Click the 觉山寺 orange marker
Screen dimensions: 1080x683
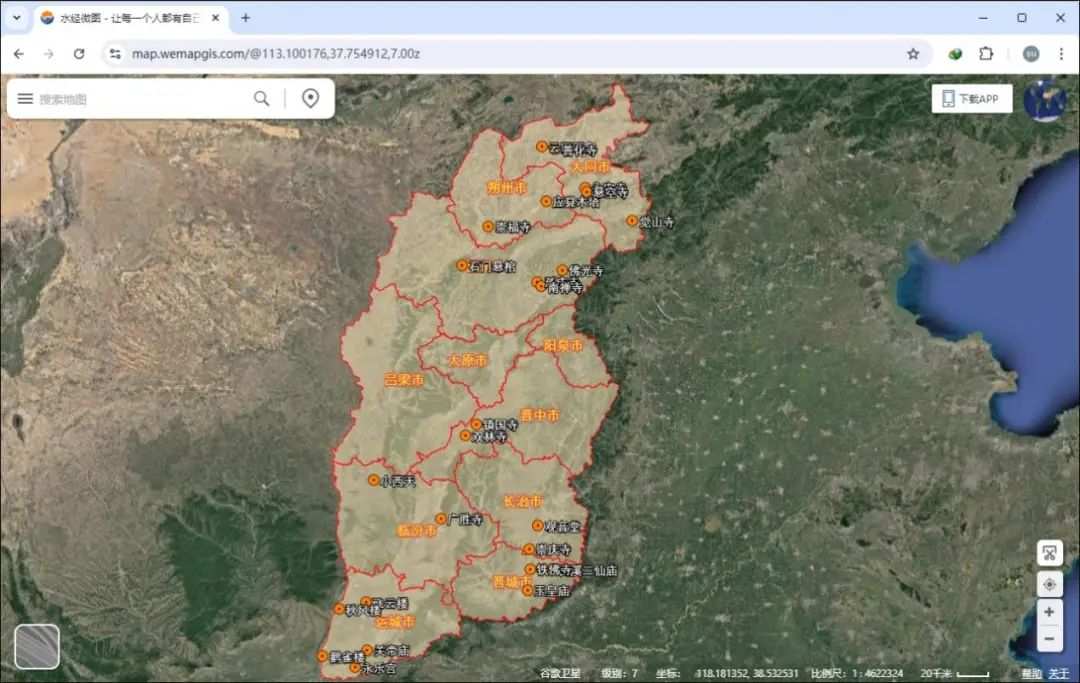pyautogui.click(x=632, y=221)
